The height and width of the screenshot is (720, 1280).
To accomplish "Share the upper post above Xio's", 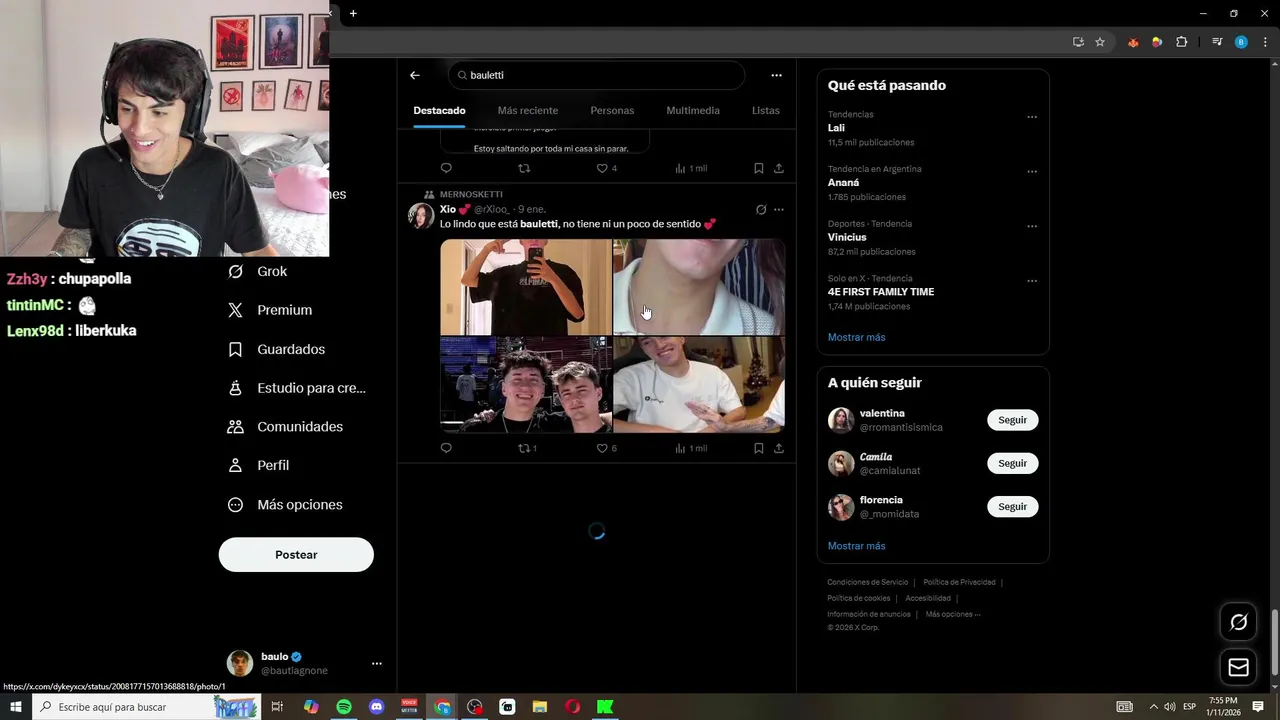I will coord(779,168).
